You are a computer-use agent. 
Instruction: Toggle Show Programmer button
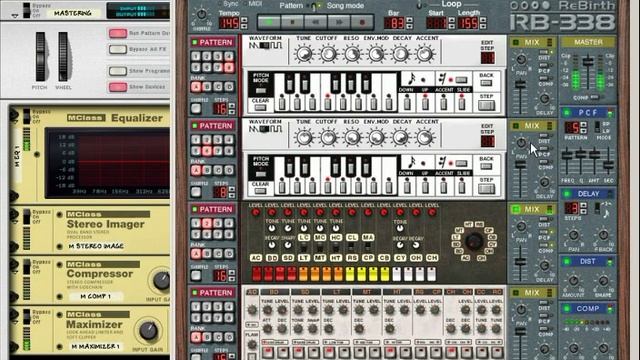[118, 71]
